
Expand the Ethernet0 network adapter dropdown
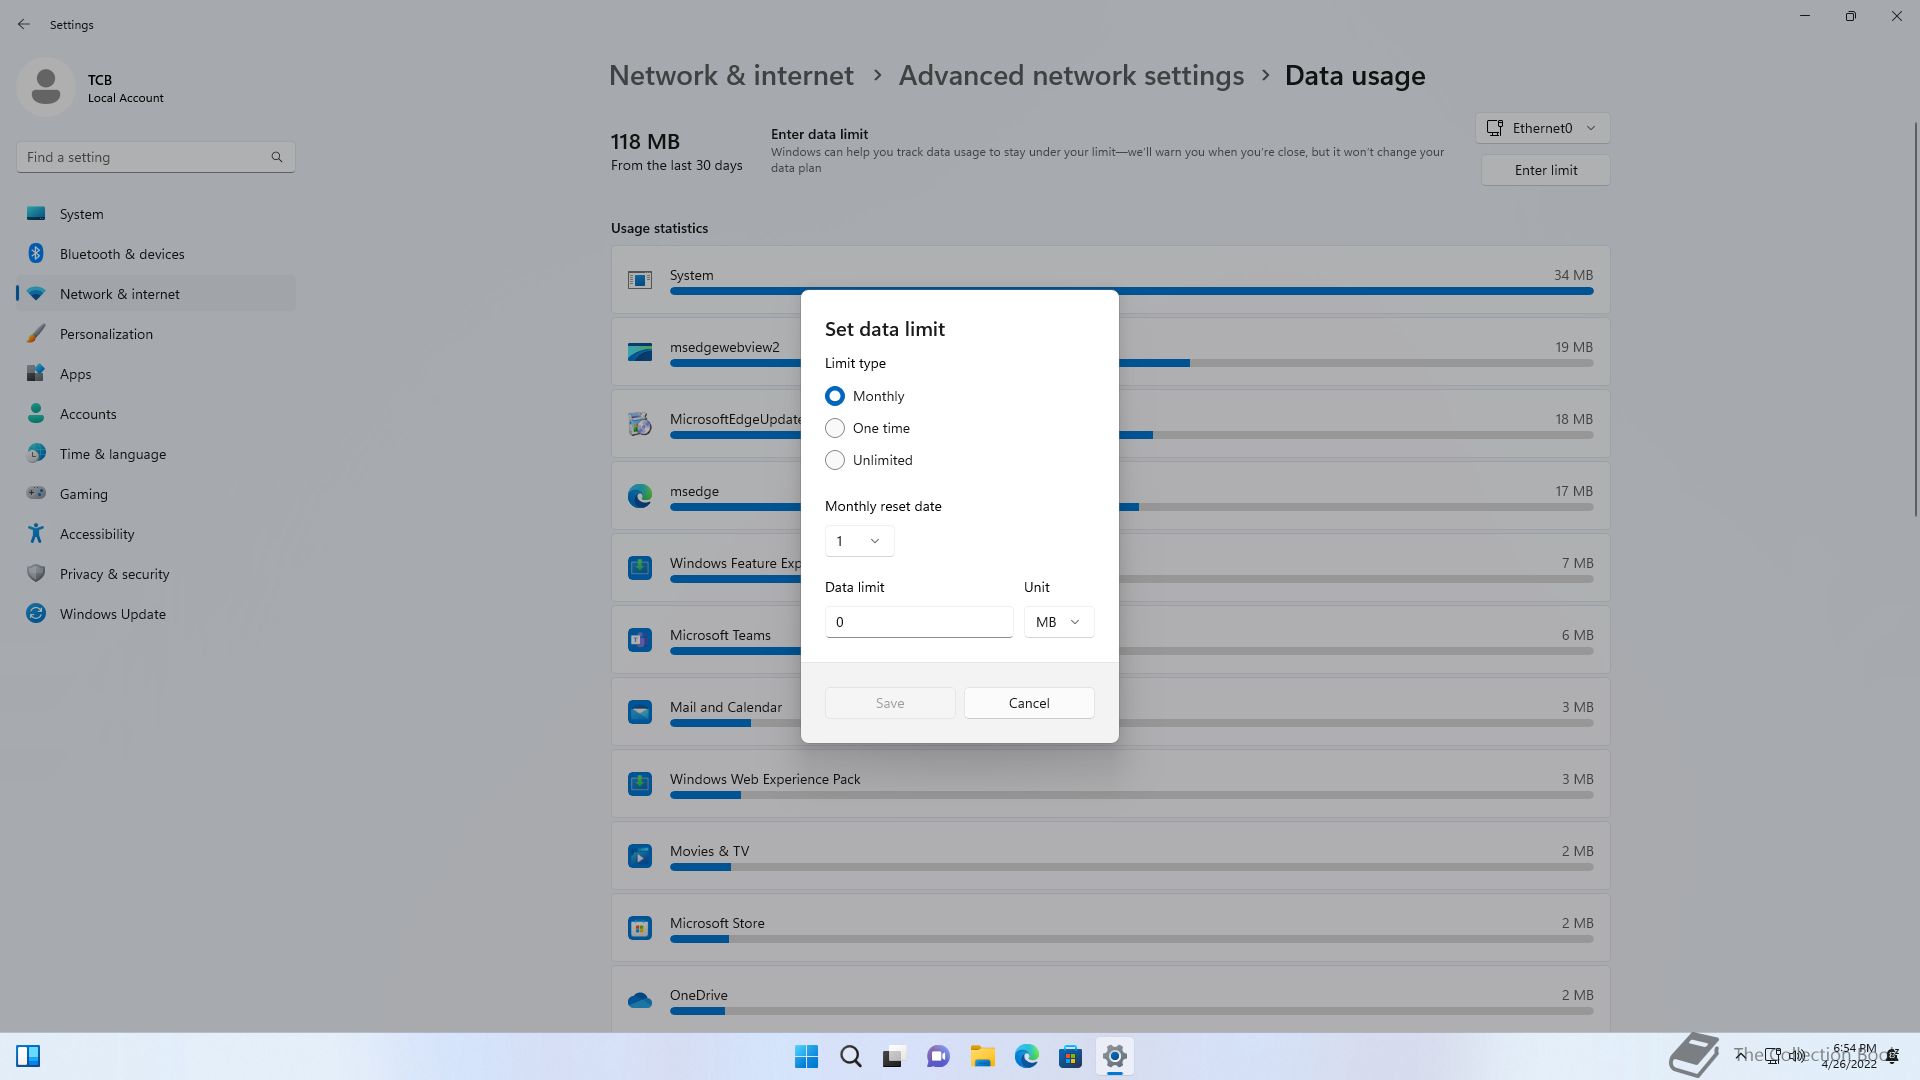(x=1542, y=128)
